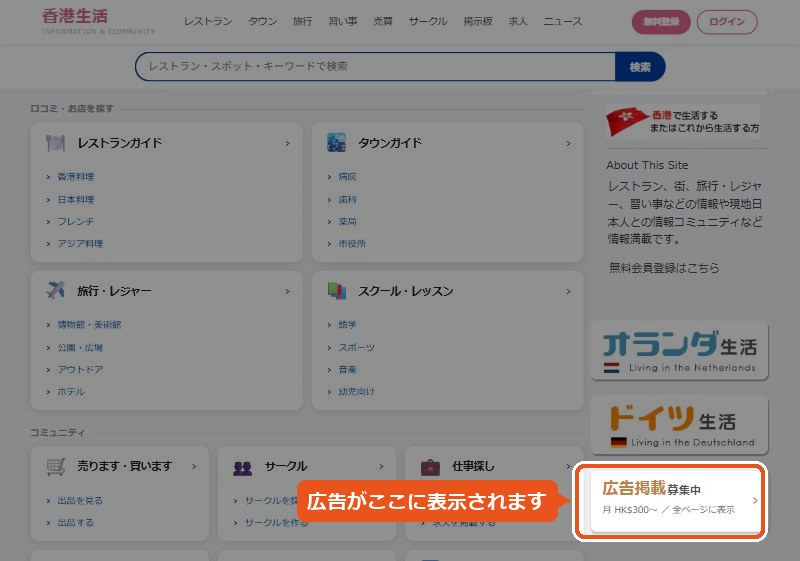This screenshot has height=561, width=800.
Task: Open the 無料会員登録はこちら link
Action: [664, 268]
